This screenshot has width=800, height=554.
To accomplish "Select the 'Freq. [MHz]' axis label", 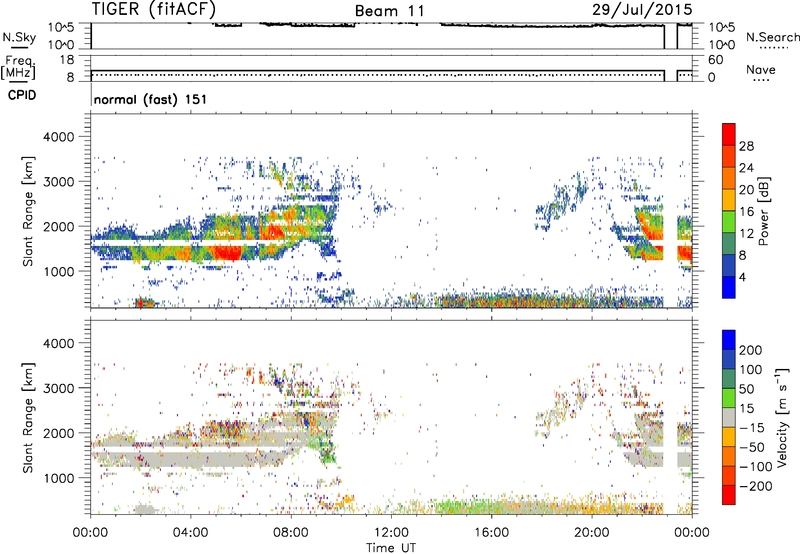I will [x=18, y=67].
